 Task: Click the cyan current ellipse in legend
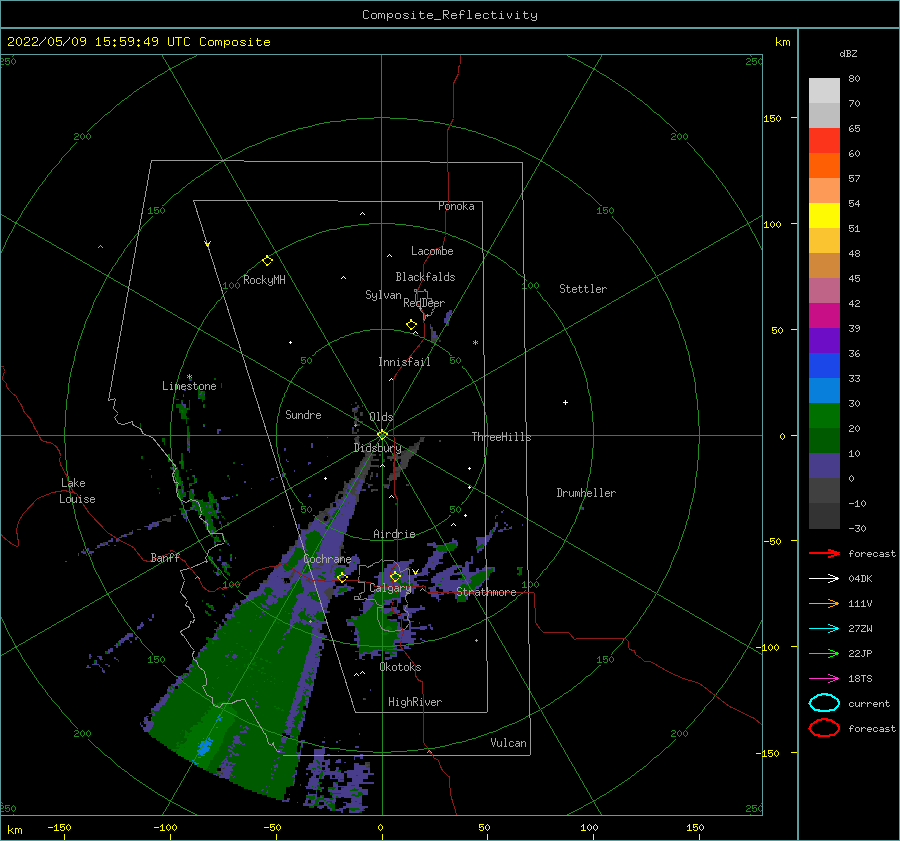click(x=824, y=703)
